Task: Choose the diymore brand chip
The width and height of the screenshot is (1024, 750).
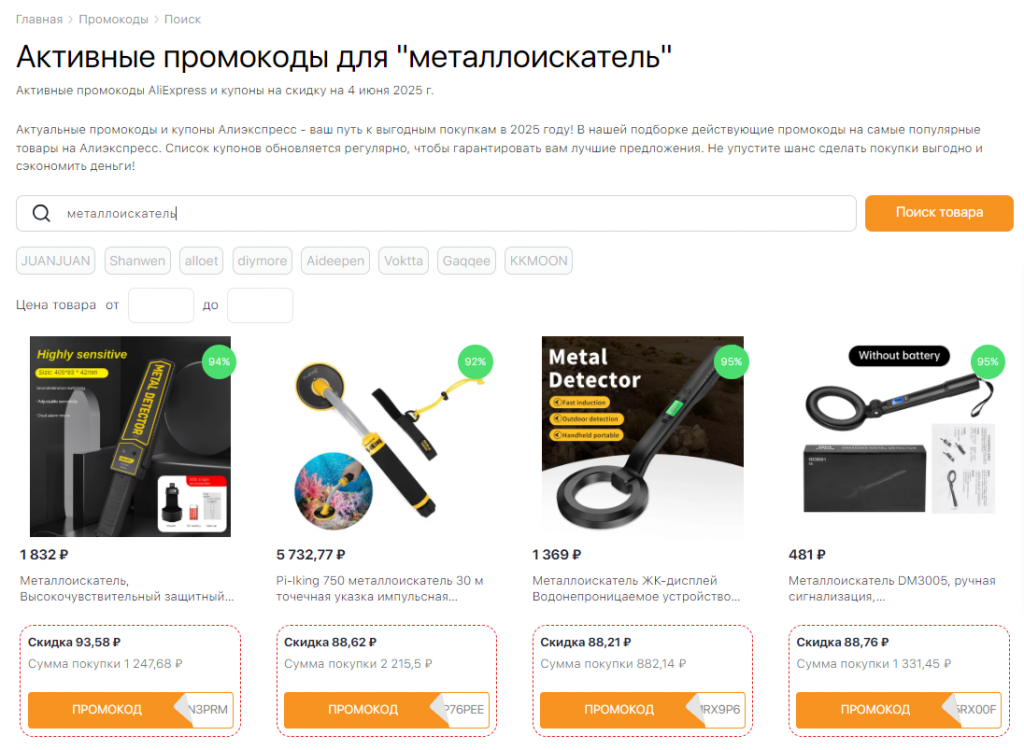Action: coord(262,261)
